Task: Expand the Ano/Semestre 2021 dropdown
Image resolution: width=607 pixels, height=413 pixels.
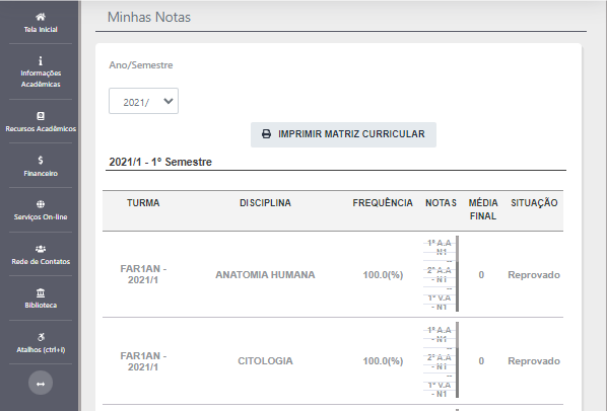Action: click(x=143, y=101)
